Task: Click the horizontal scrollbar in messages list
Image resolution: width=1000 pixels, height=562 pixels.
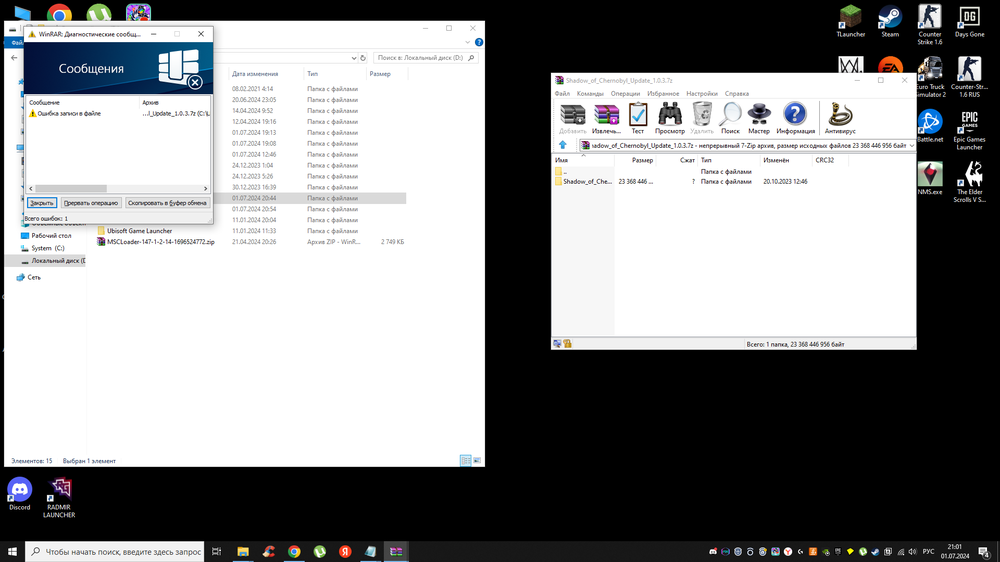Action: (71, 189)
